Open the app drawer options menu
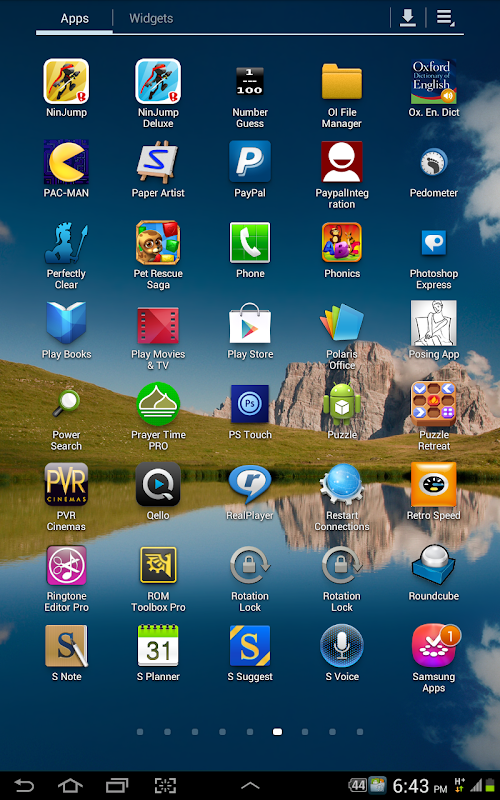 tap(445, 18)
